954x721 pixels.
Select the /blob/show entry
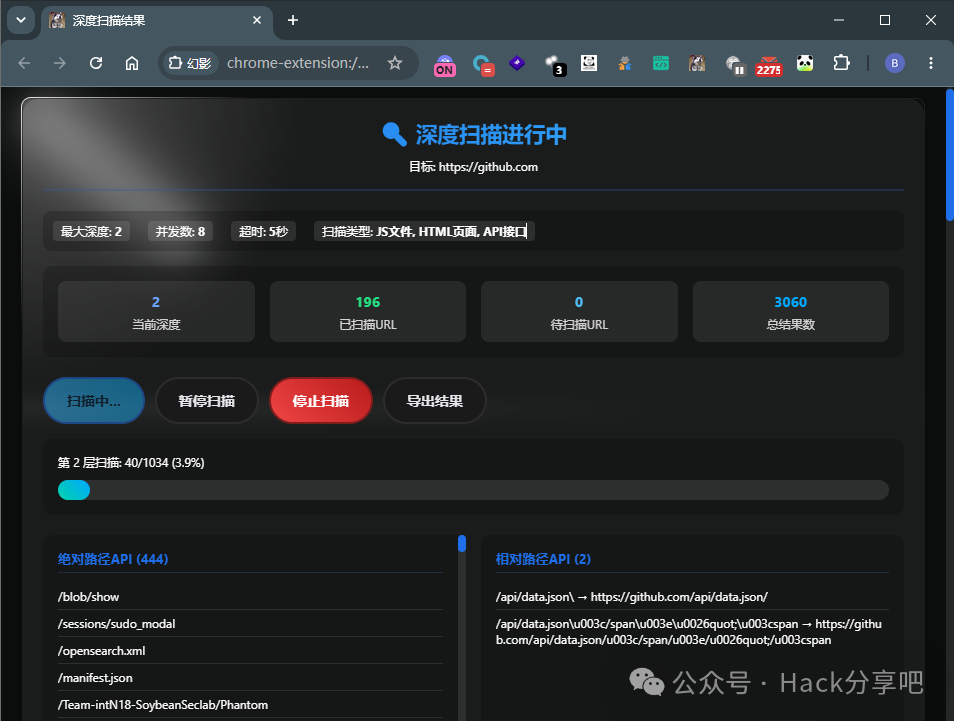(250, 597)
